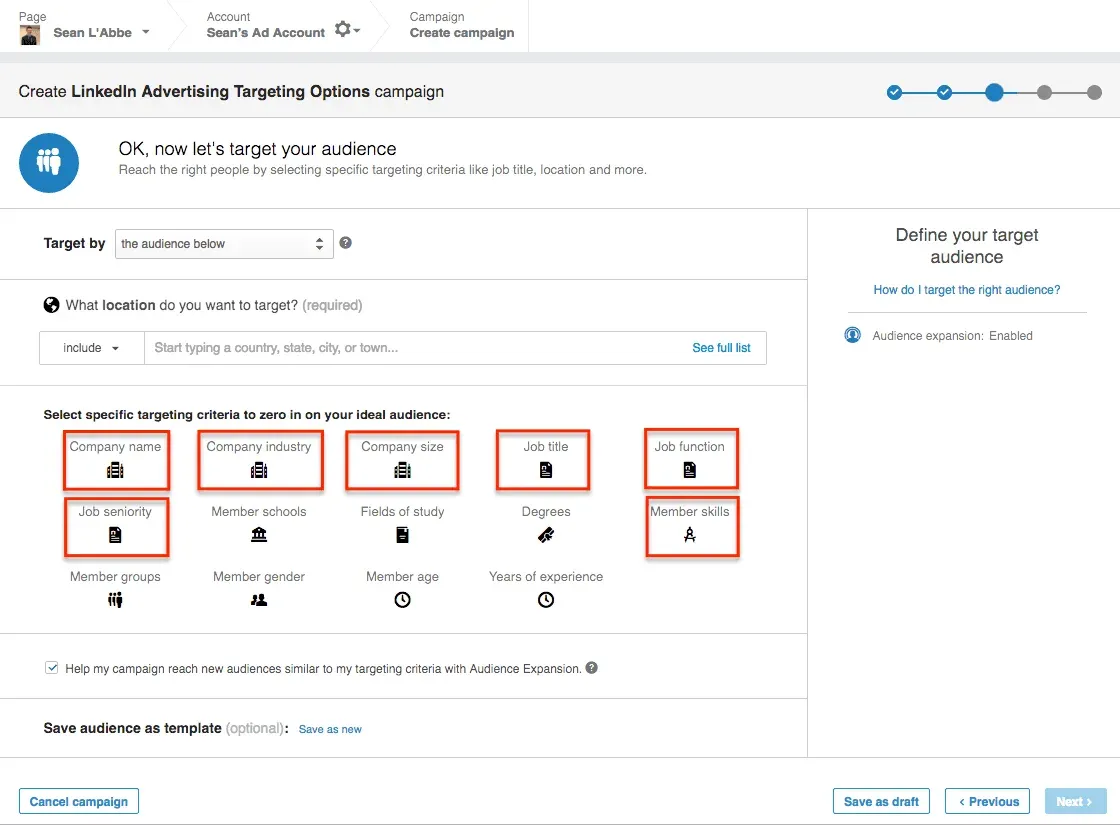Open Member schools targeting criteria
This screenshot has width=1120, height=825.
pyautogui.click(x=259, y=524)
